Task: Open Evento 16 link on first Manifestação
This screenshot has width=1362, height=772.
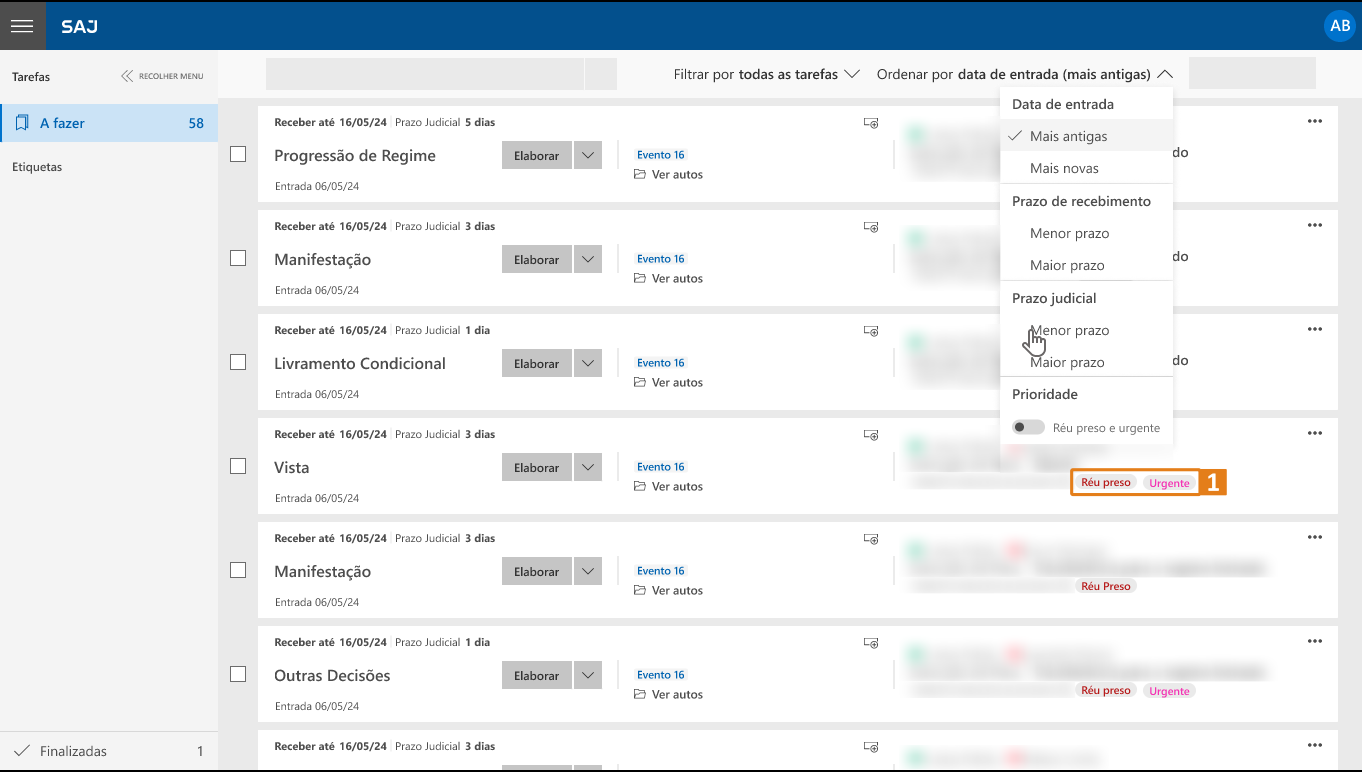Action: point(660,259)
